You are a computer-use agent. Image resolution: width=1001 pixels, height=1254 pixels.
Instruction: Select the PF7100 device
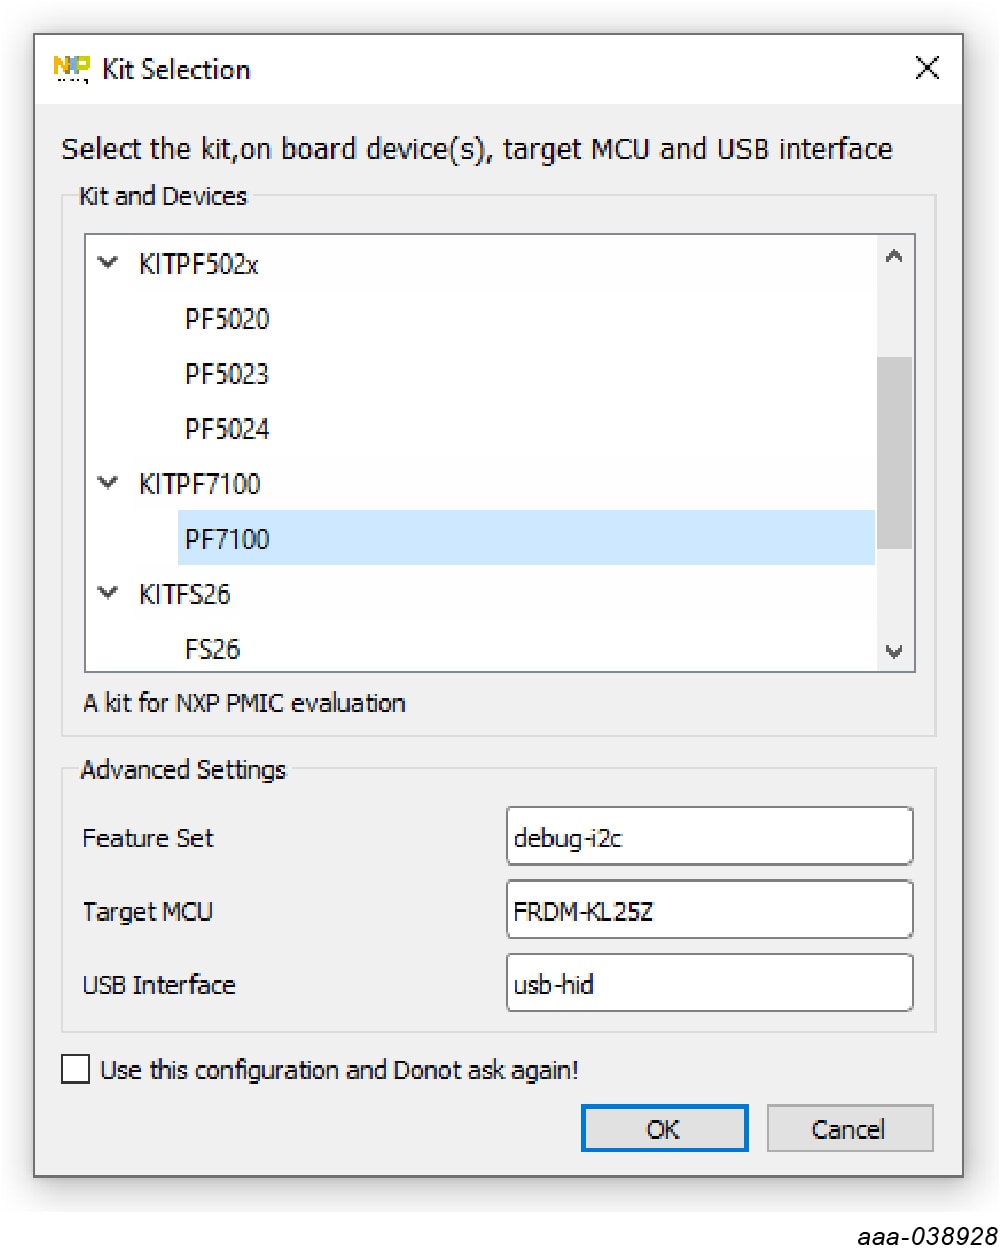227,539
